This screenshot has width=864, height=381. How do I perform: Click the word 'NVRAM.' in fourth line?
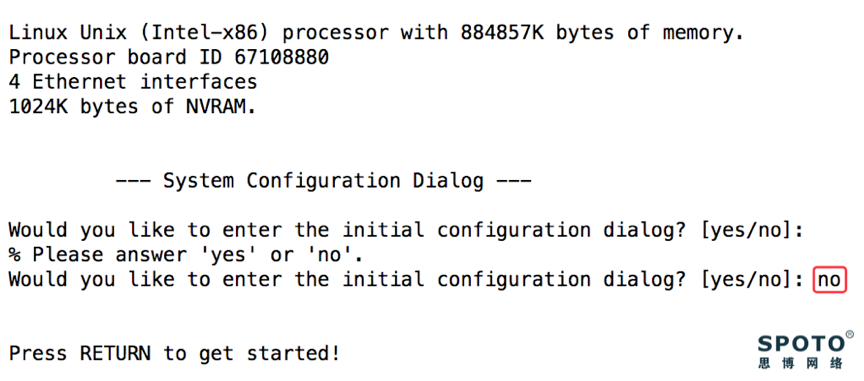click(222, 107)
